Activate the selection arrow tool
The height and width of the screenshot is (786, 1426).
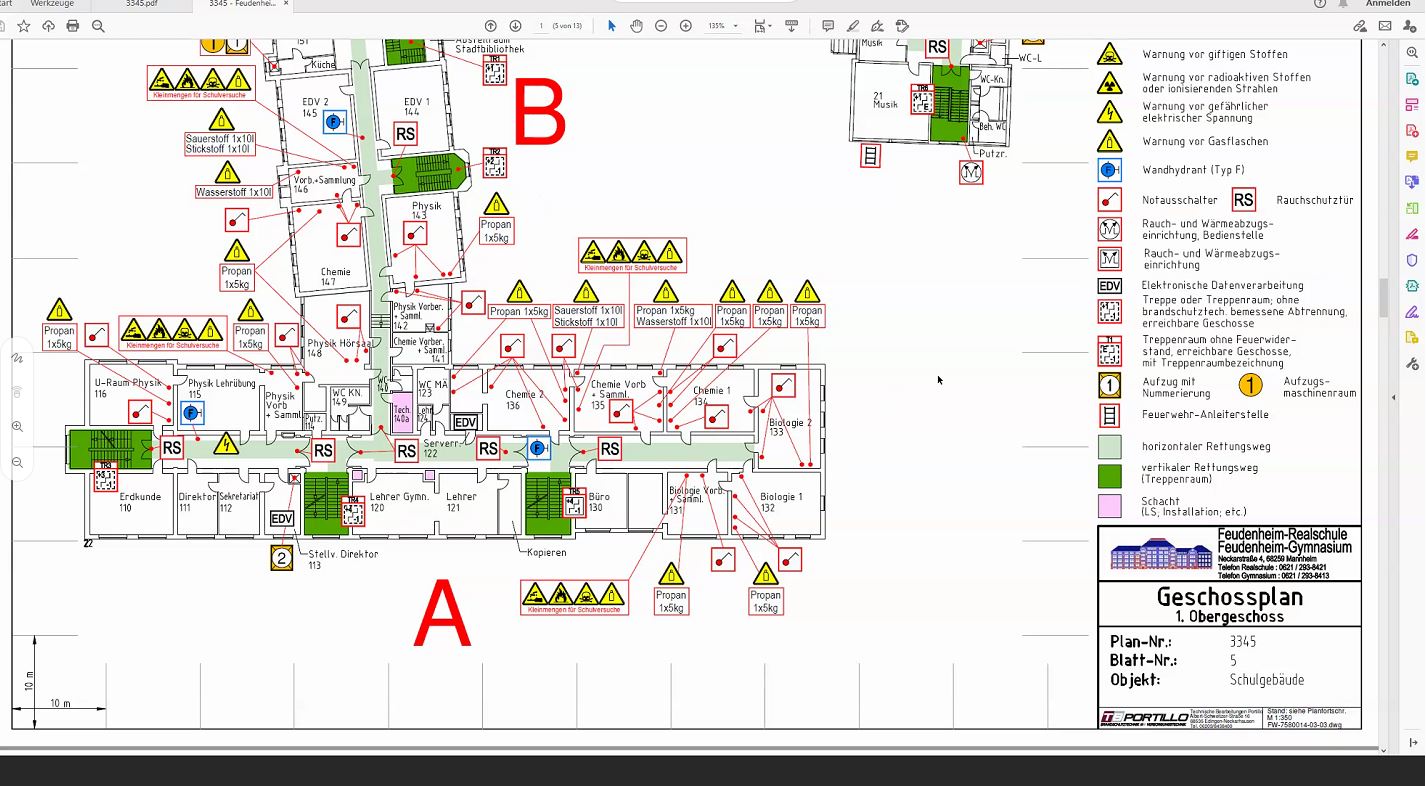coord(612,26)
